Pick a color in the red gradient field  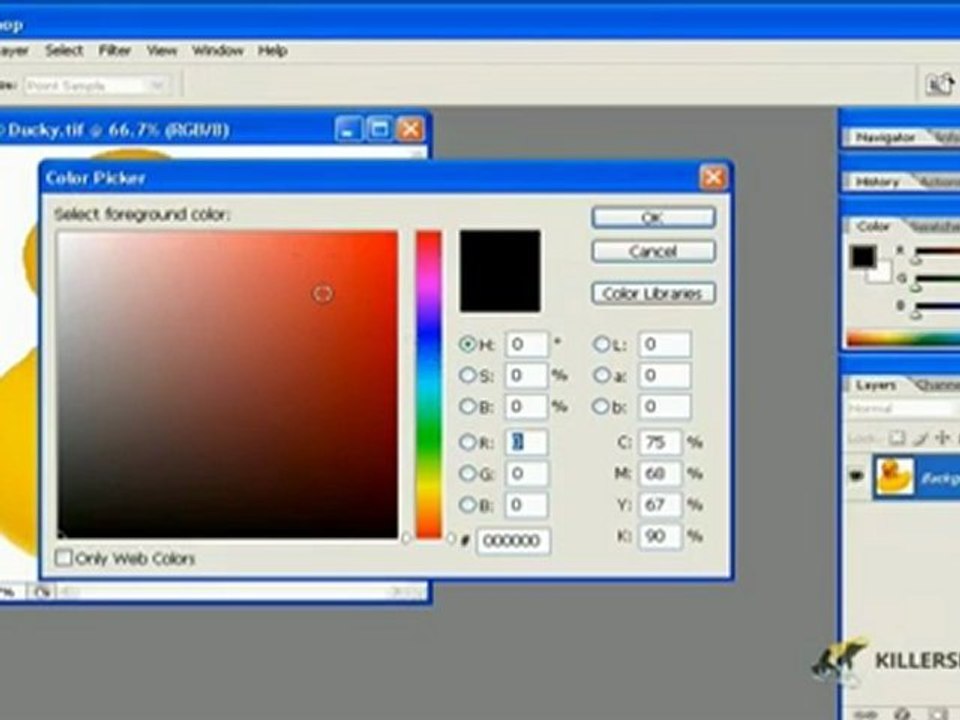click(227, 384)
